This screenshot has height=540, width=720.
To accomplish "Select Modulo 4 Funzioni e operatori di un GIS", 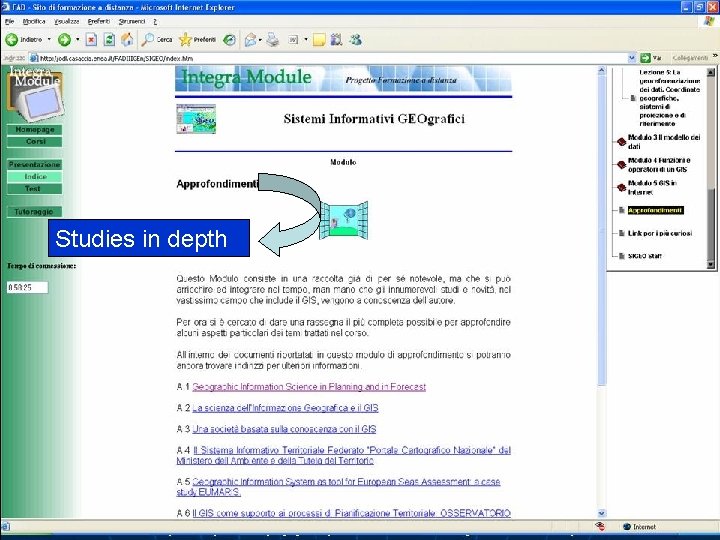I will point(659,164).
